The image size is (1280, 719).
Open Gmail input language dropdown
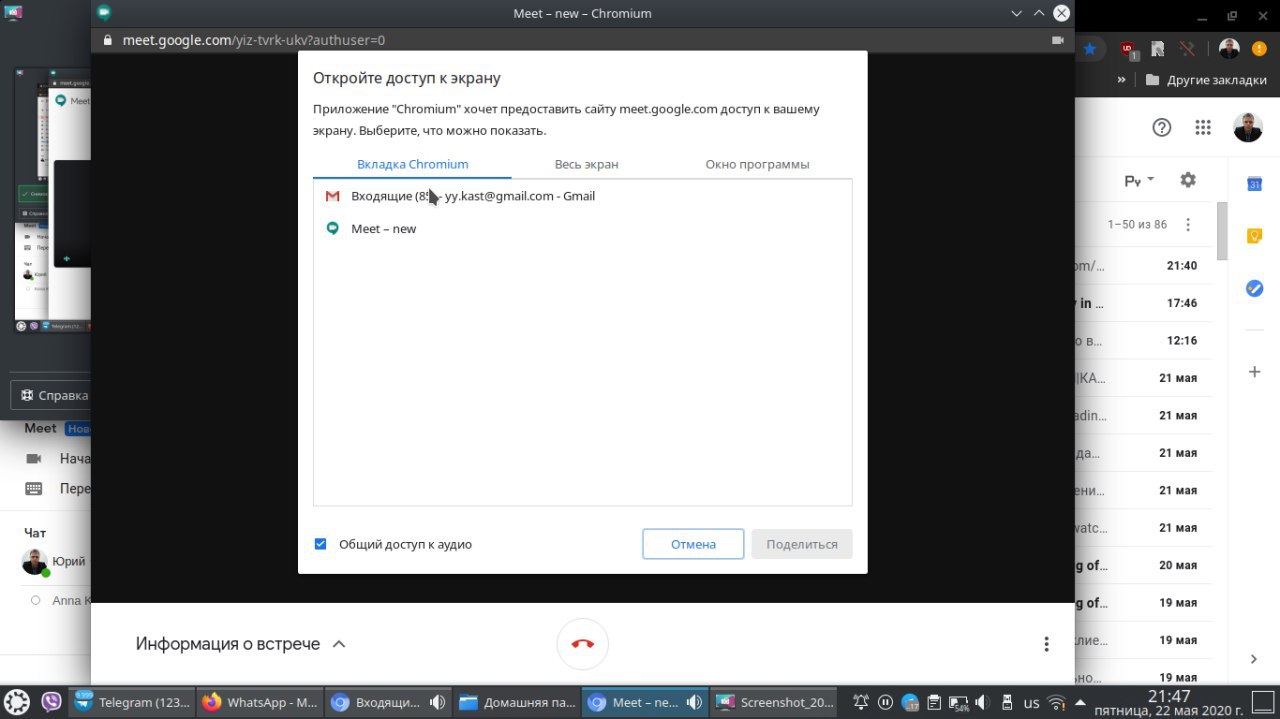click(1139, 181)
